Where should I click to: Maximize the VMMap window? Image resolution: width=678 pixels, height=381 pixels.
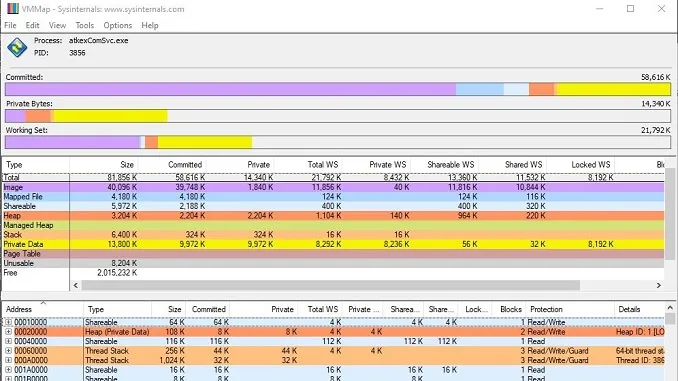pyautogui.click(x=630, y=9)
